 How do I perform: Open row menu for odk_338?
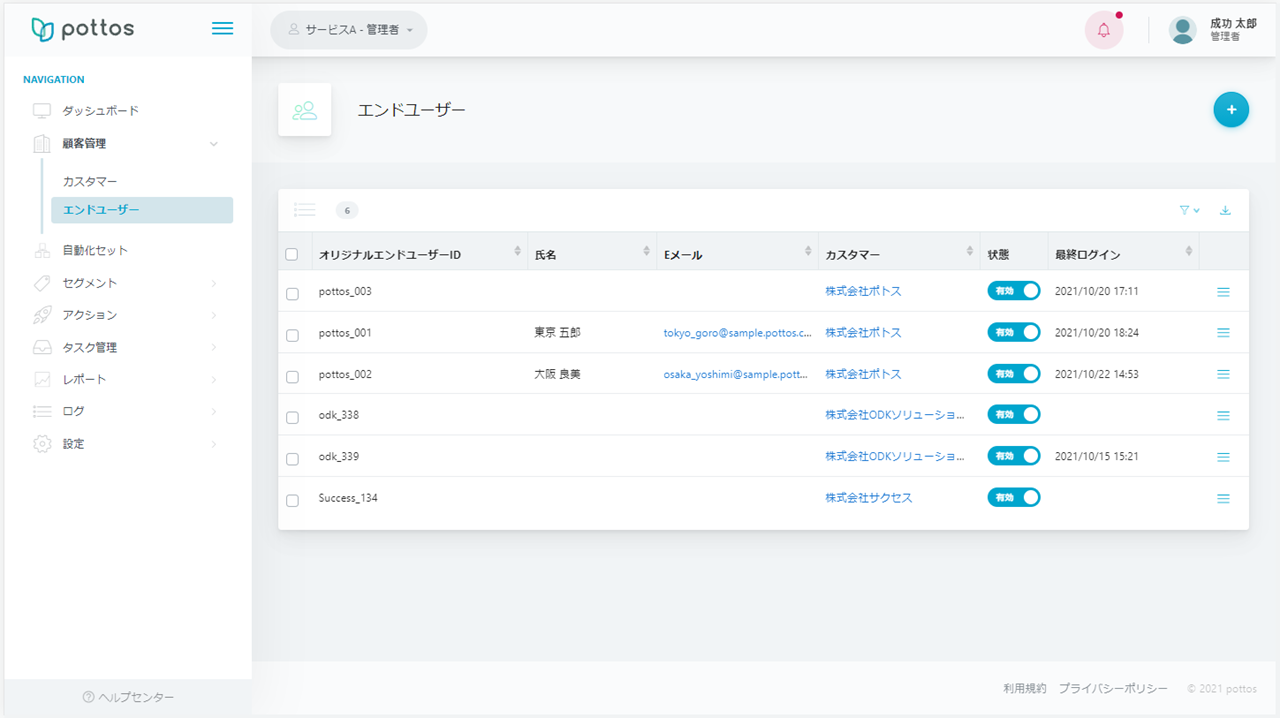(x=1223, y=415)
